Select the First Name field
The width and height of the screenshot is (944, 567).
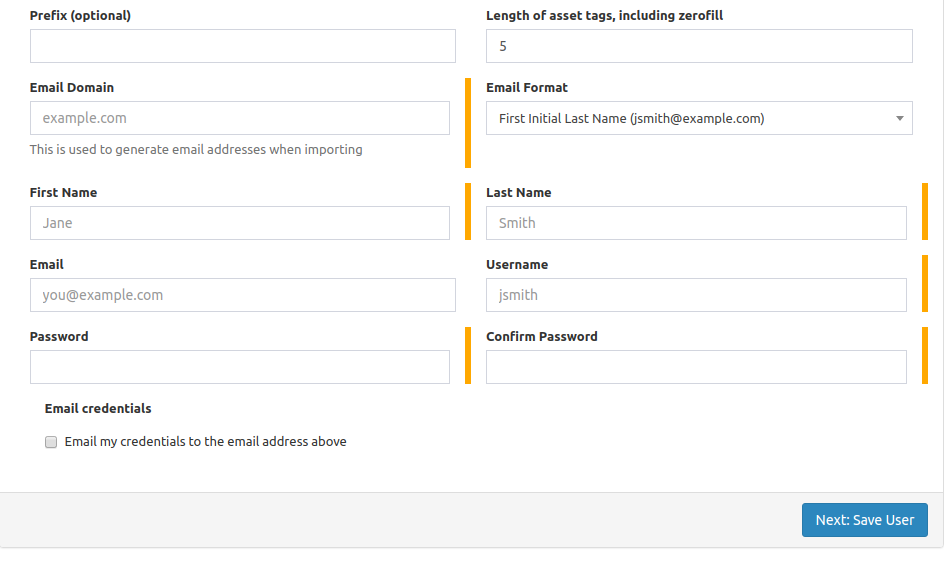coord(240,223)
